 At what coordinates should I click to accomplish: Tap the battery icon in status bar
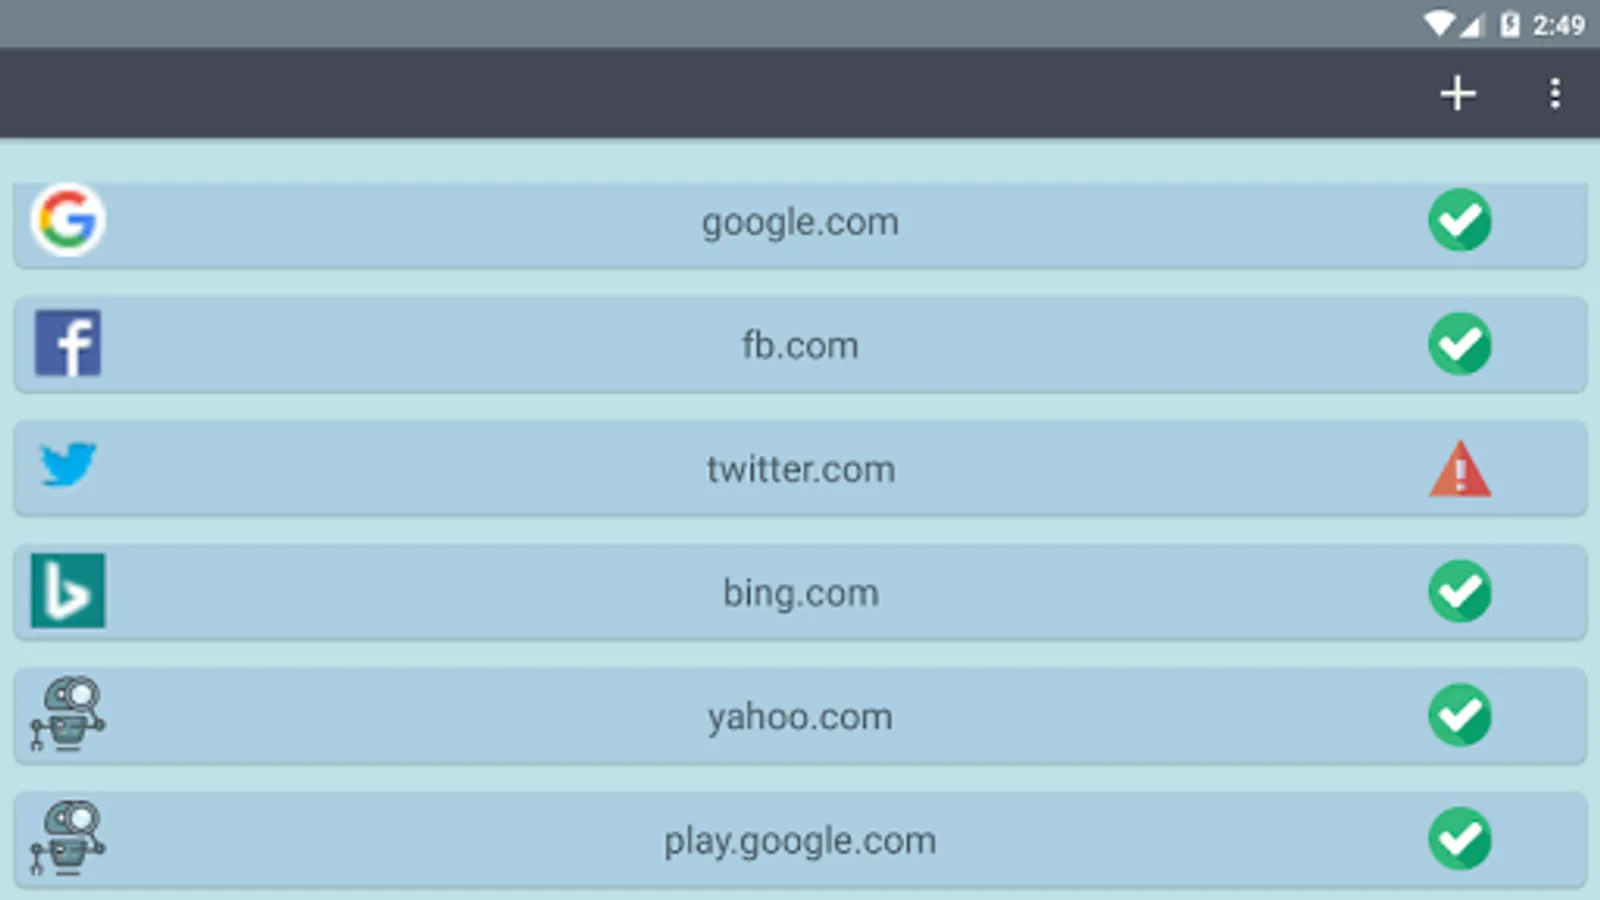tap(1510, 24)
